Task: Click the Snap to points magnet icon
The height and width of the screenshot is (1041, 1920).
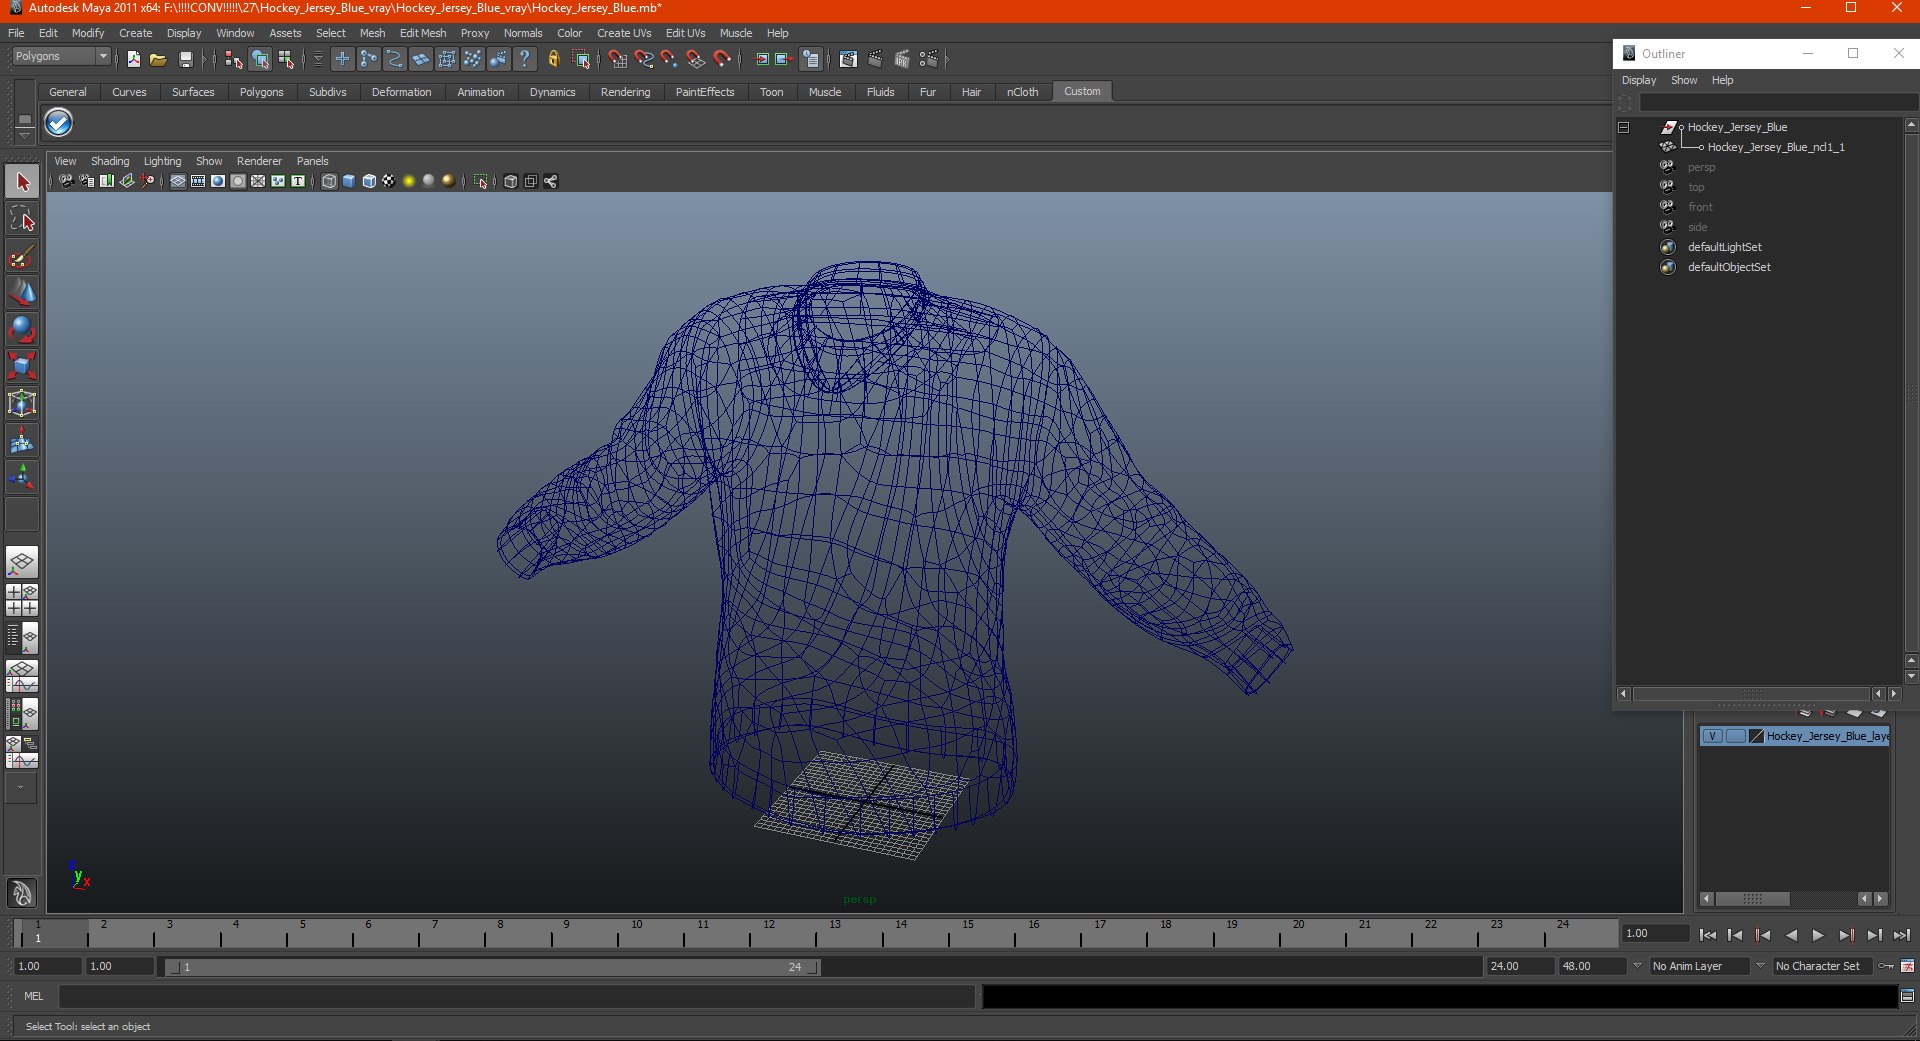Action: click(670, 60)
